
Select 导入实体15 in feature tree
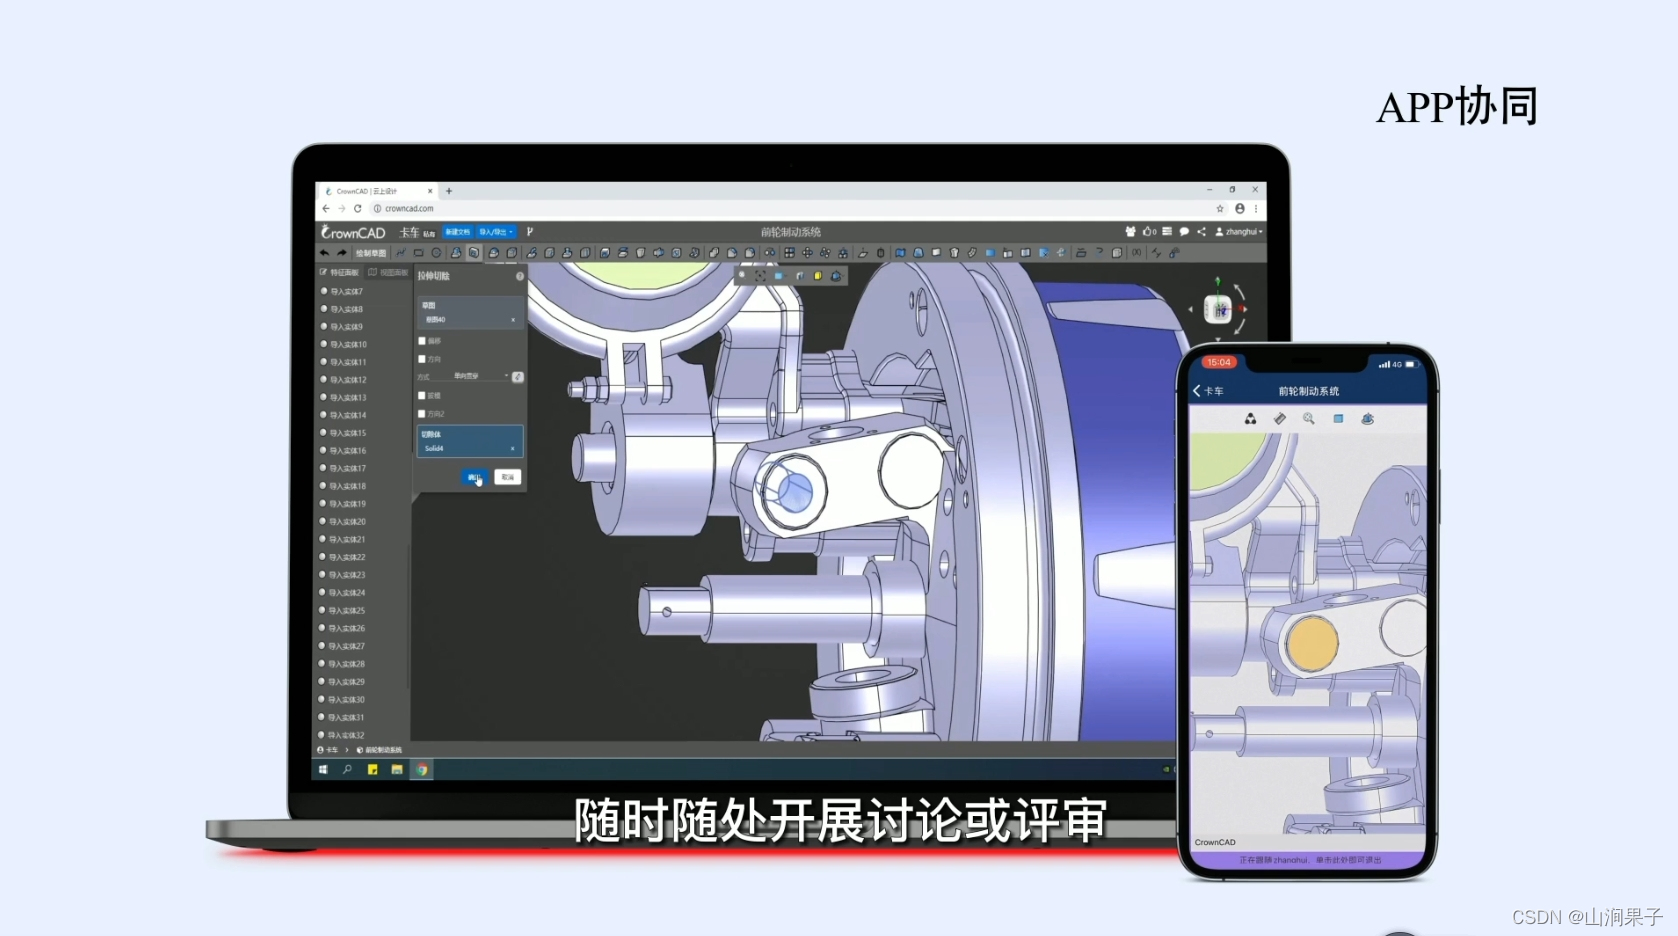349,433
